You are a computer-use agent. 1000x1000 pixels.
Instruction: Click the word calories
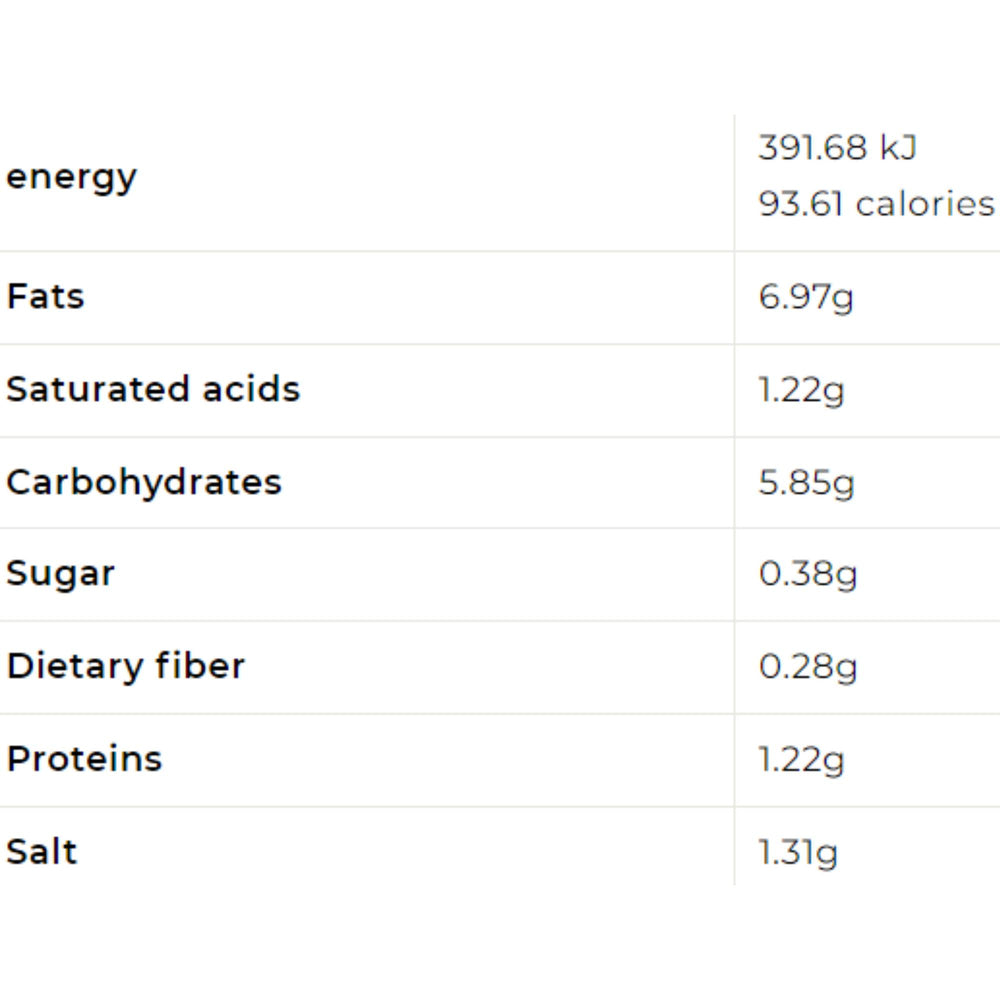[x=925, y=204]
